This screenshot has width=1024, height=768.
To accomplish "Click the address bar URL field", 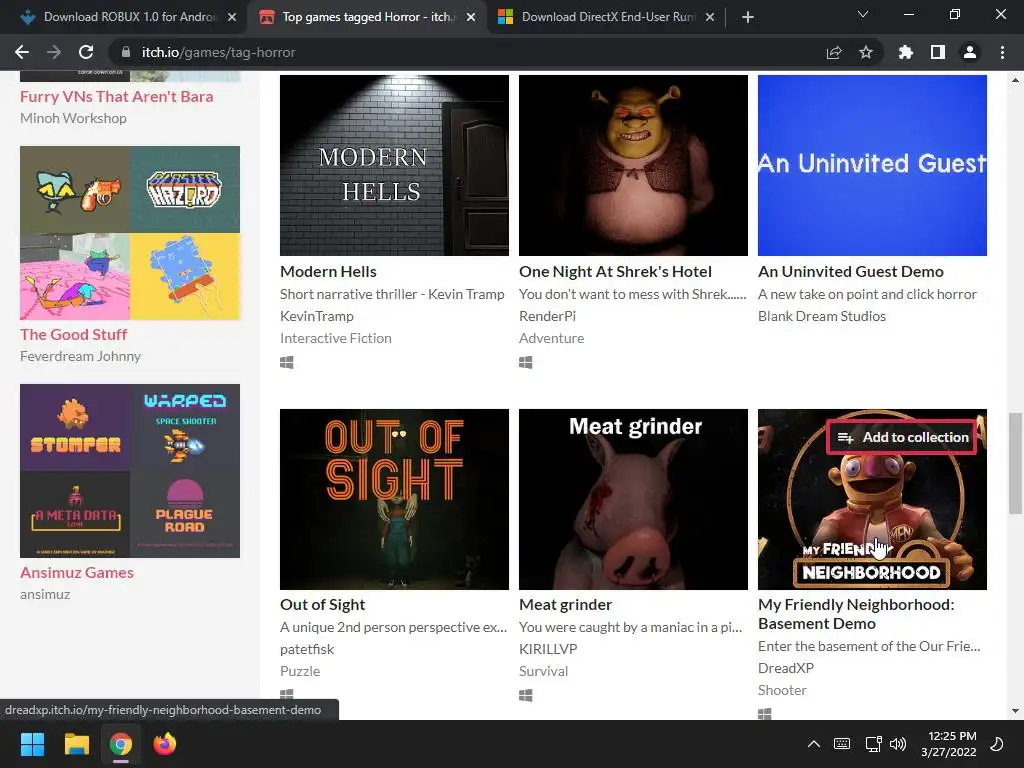I will click(457, 52).
